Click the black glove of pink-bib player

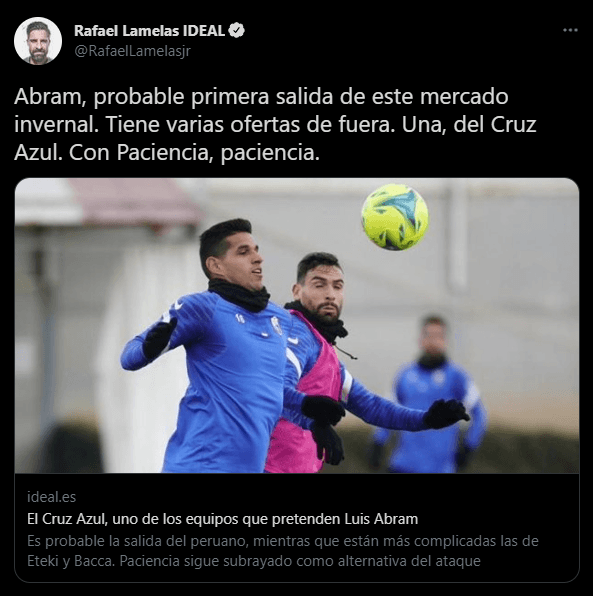[446, 414]
